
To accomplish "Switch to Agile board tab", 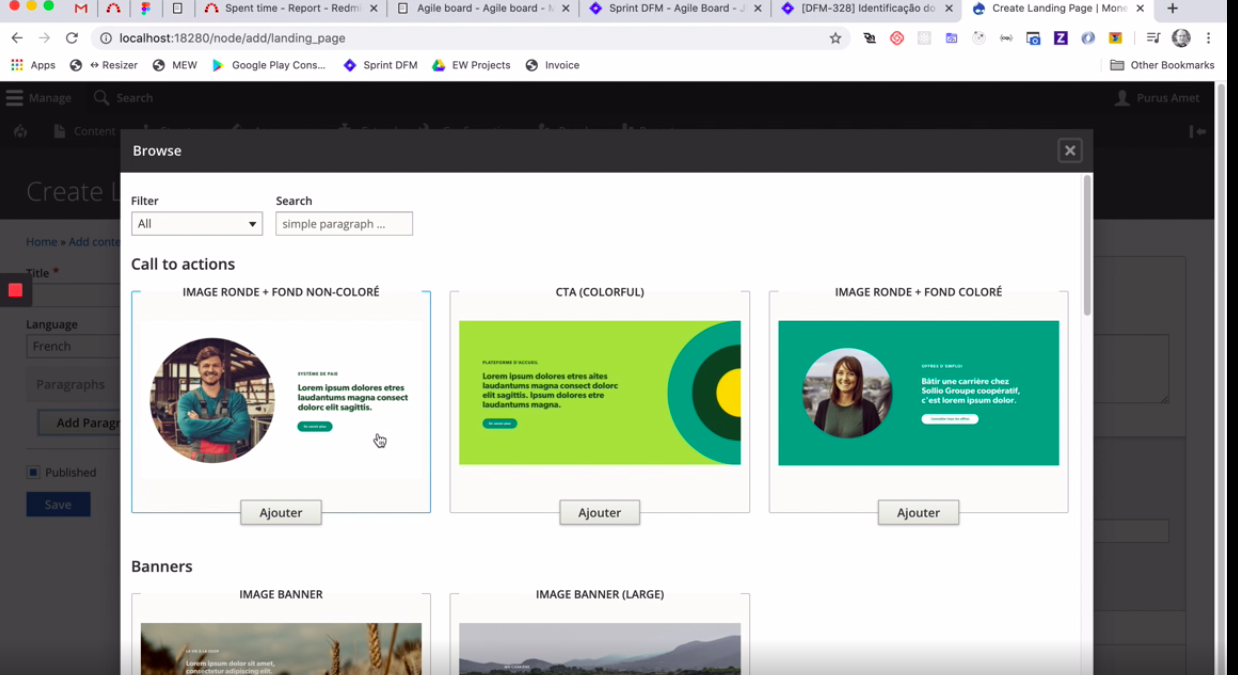I will 483,9.
